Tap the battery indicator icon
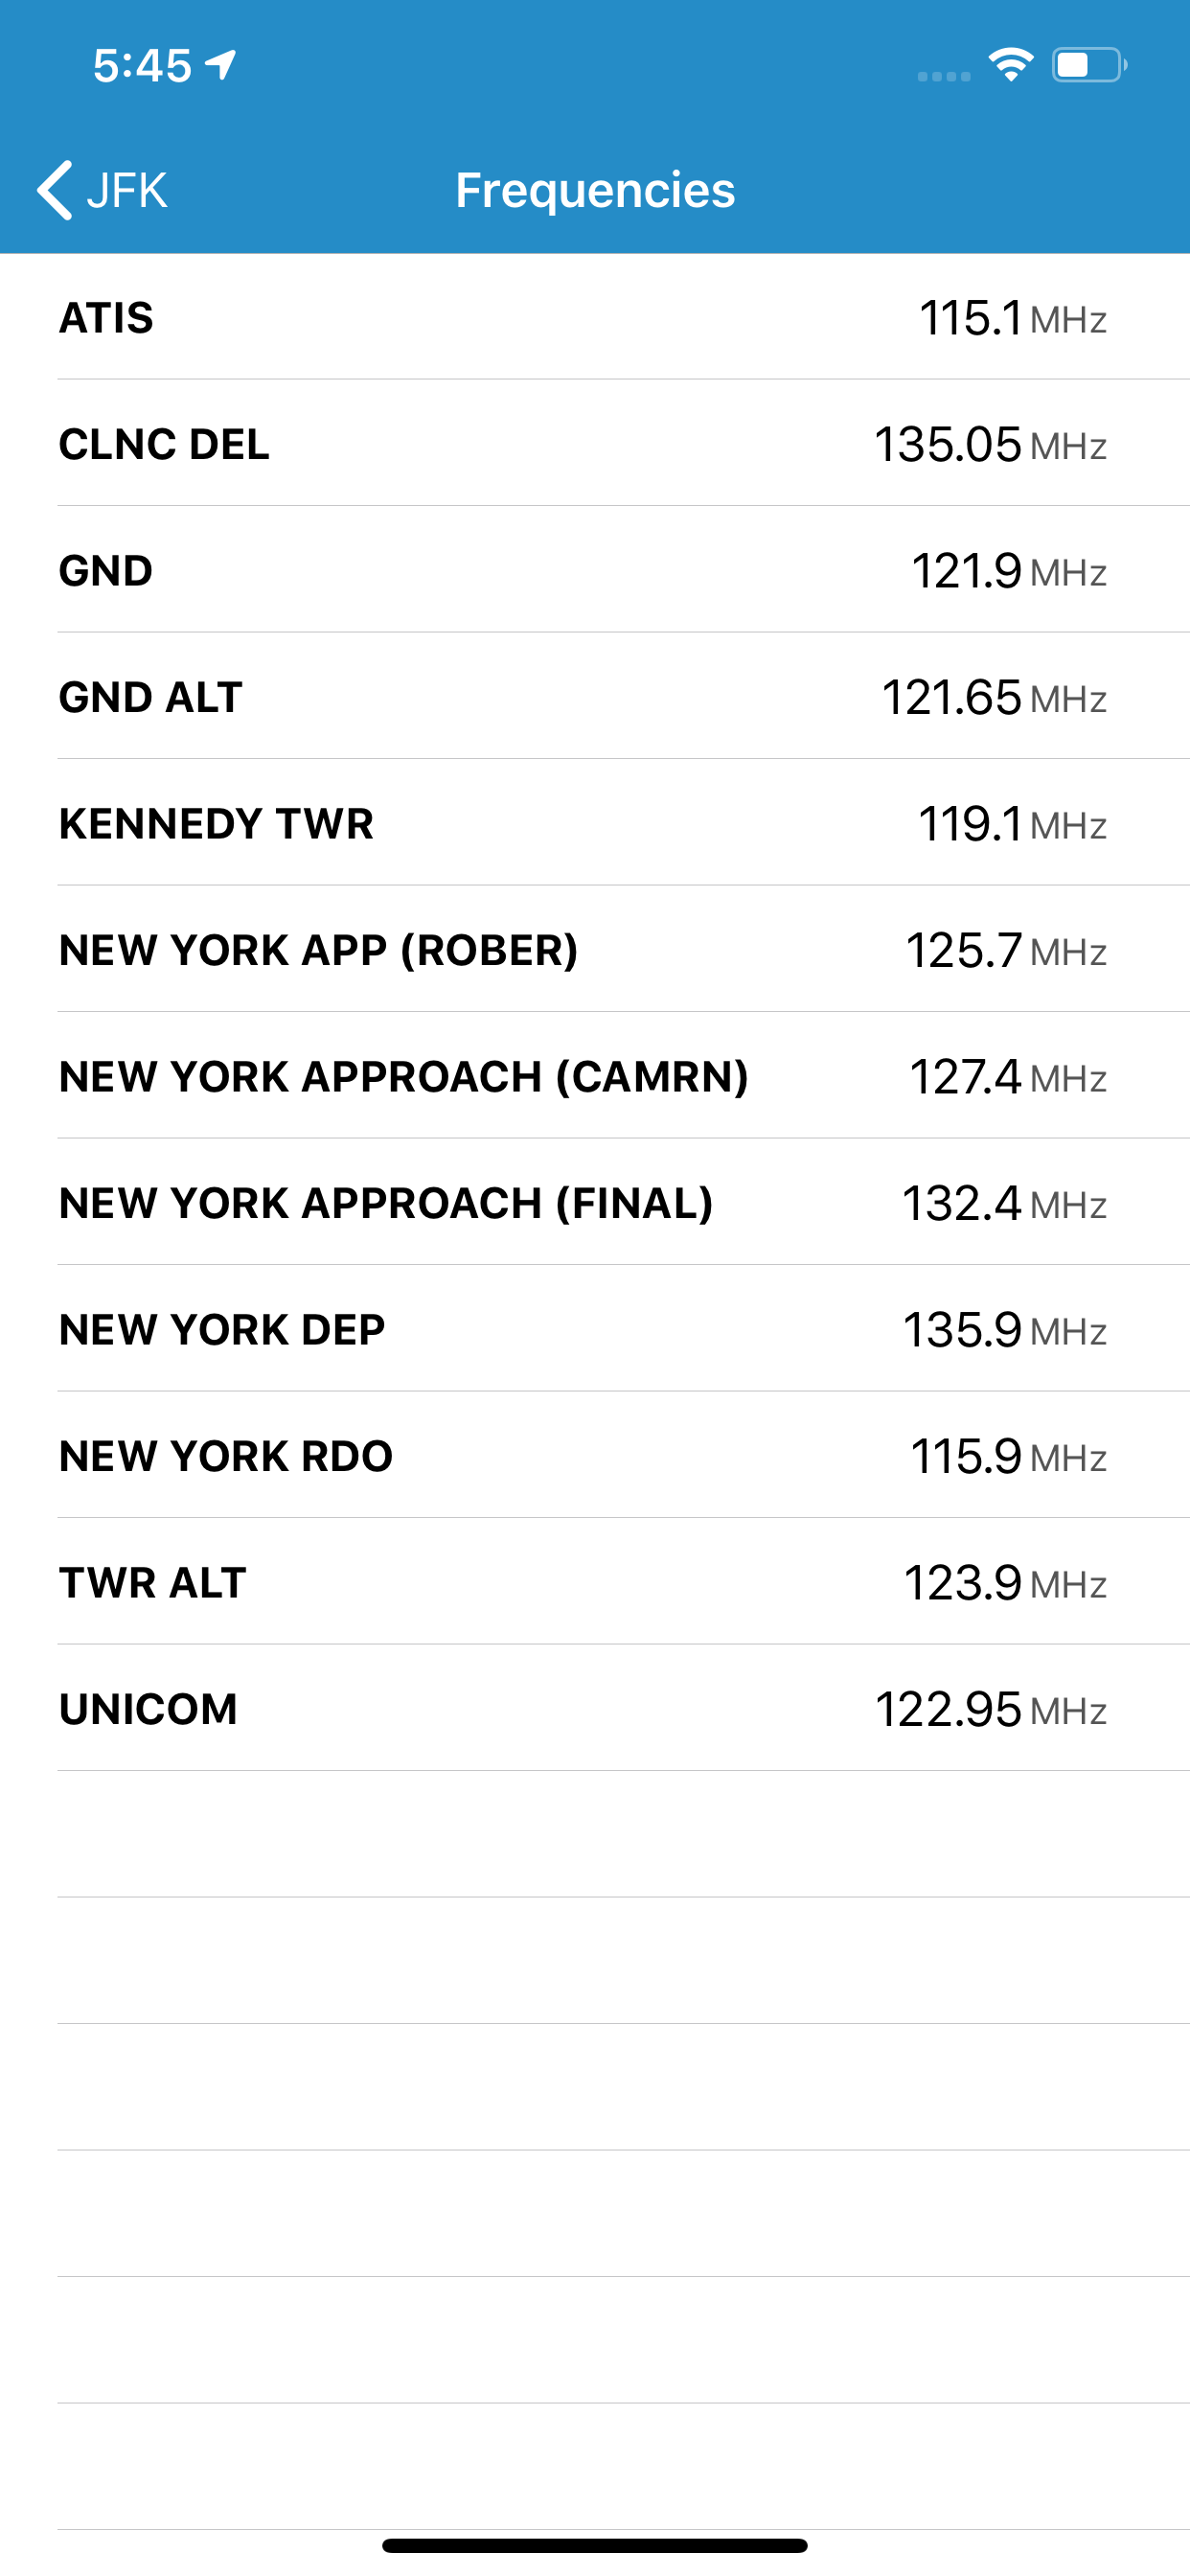 coord(1088,65)
